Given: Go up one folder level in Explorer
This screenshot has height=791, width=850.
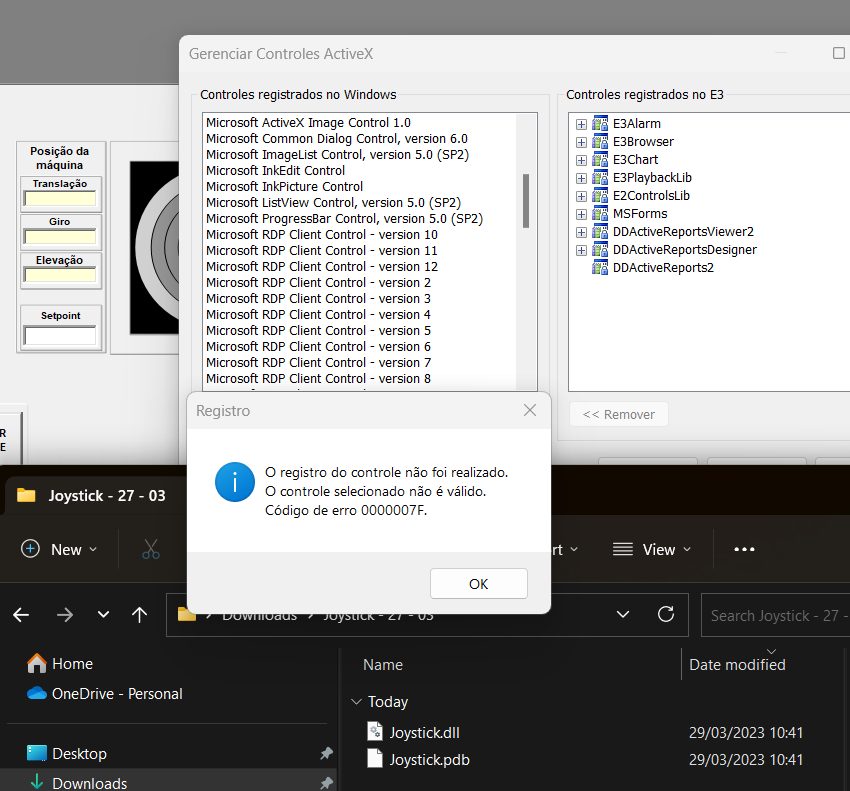Looking at the screenshot, I should click(x=139, y=615).
